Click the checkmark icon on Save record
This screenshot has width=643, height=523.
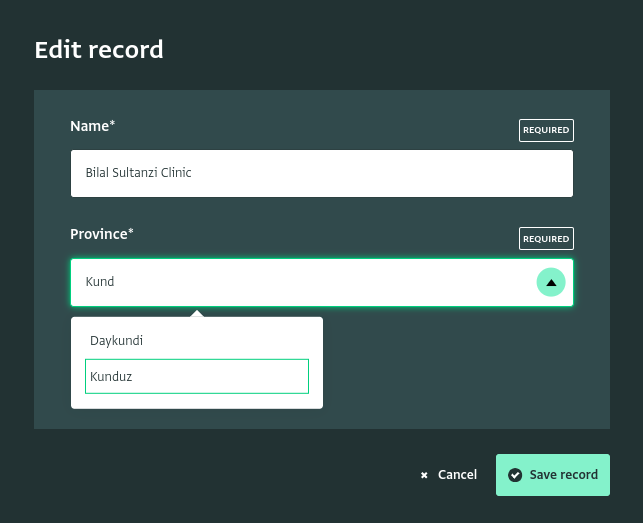[x=515, y=475]
